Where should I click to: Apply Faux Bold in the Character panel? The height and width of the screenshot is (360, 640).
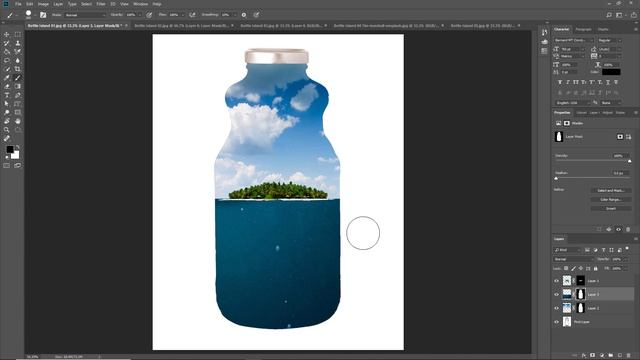(560, 82)
